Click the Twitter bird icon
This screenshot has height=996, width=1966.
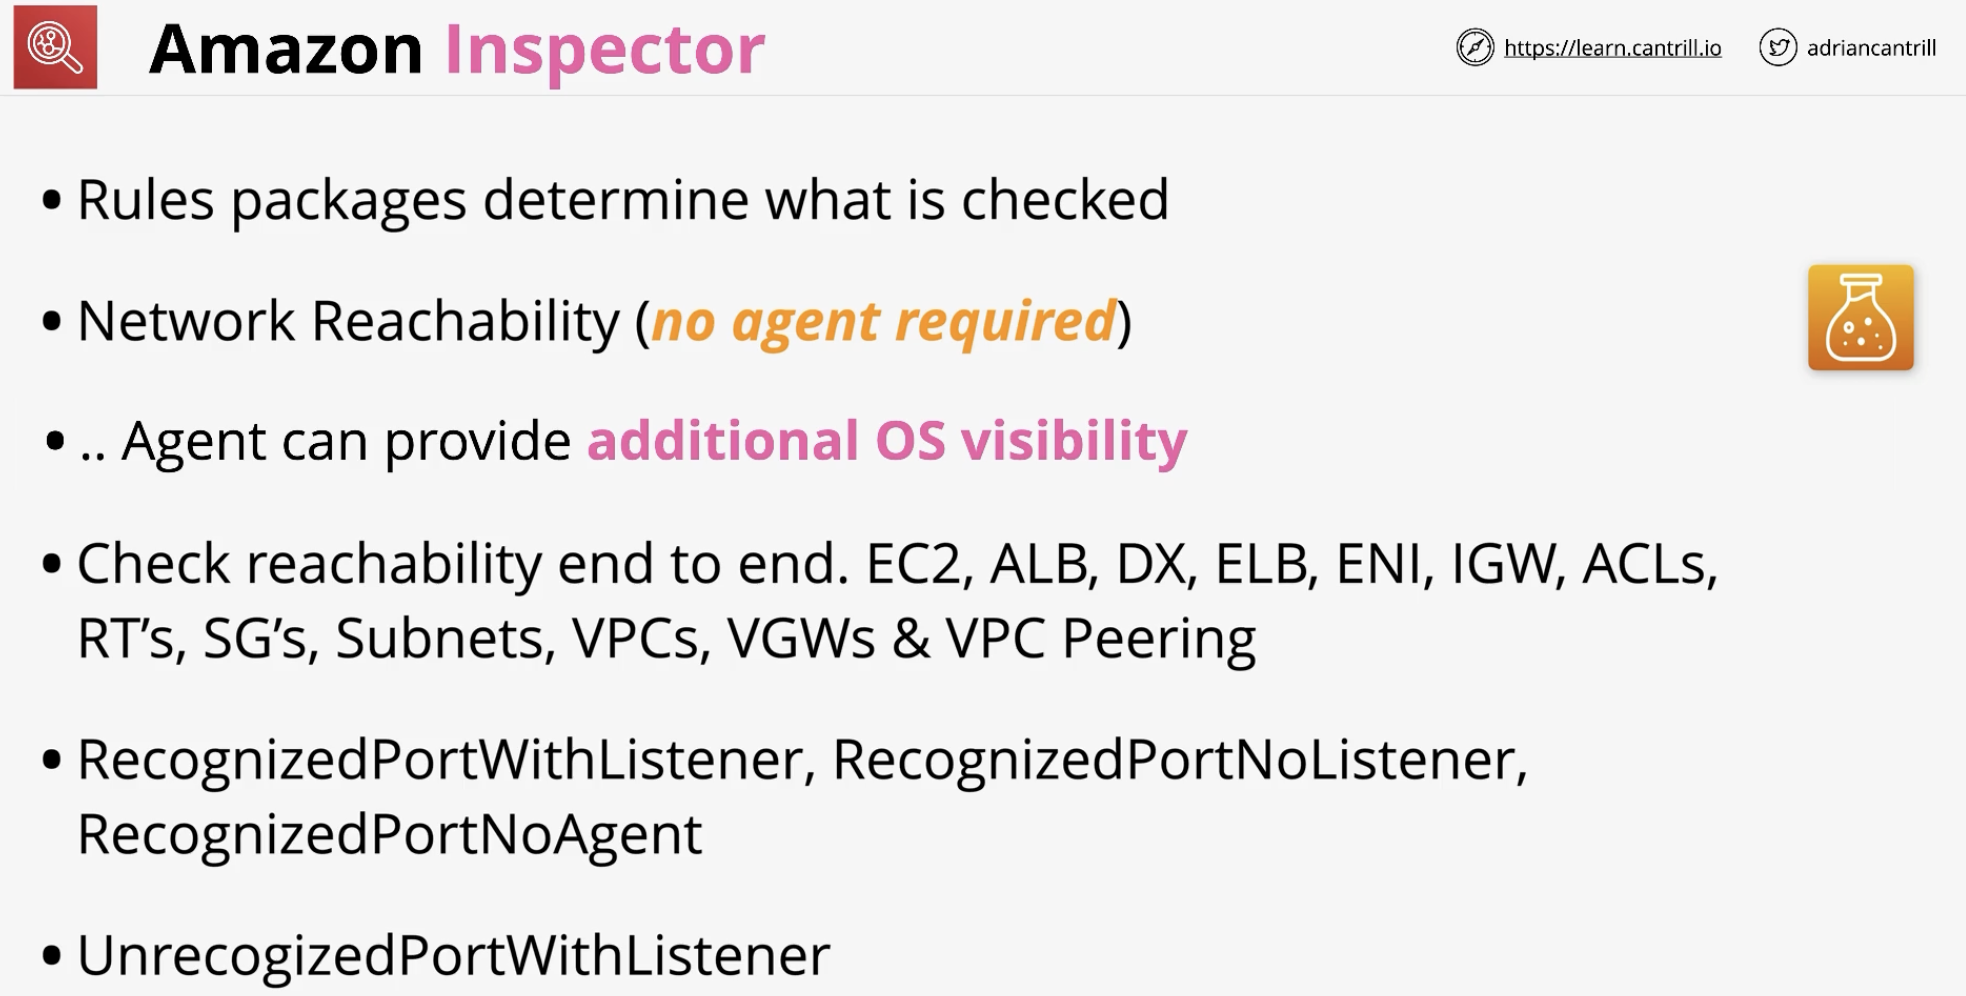(1777, 48)
